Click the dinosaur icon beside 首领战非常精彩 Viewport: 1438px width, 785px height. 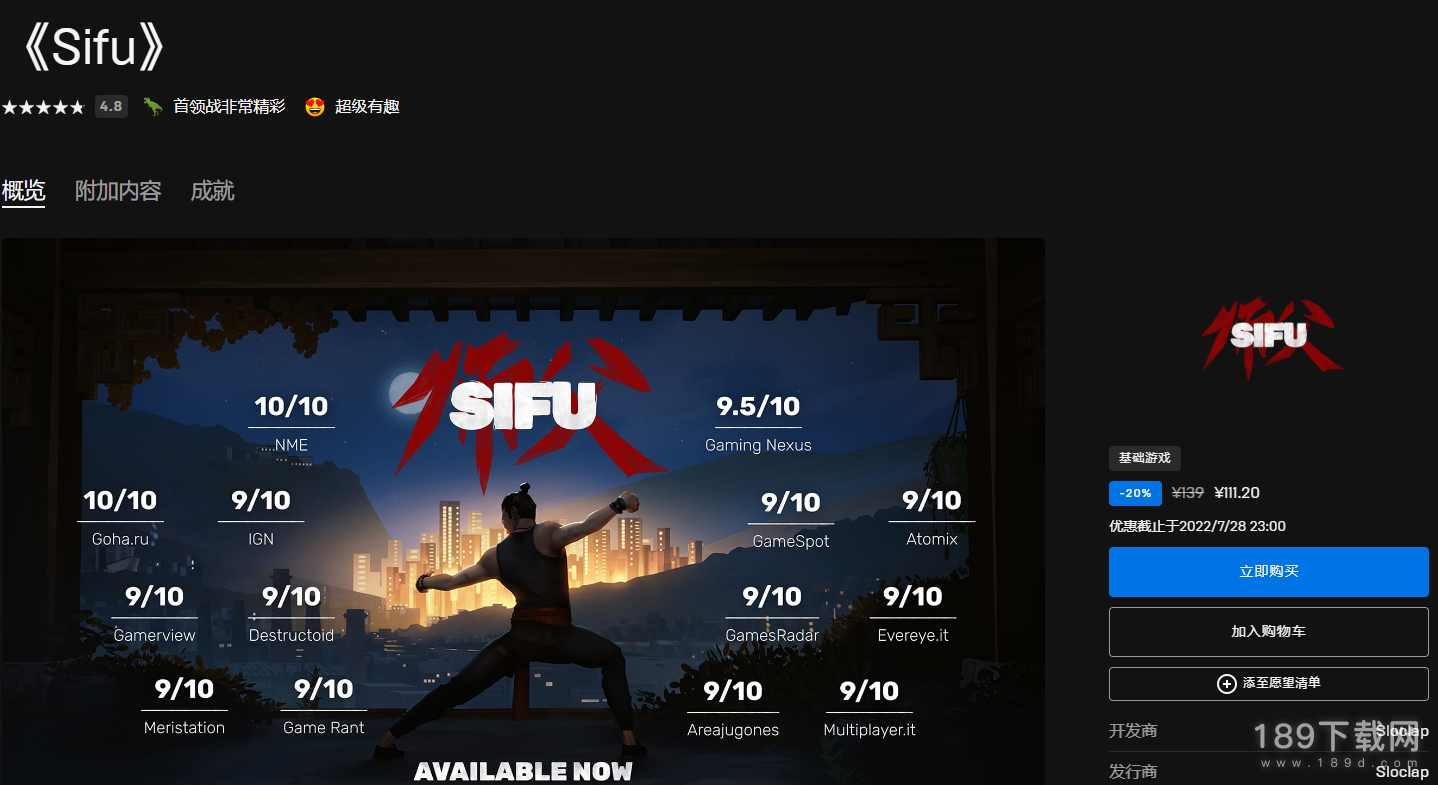click(x=152, y=106)
